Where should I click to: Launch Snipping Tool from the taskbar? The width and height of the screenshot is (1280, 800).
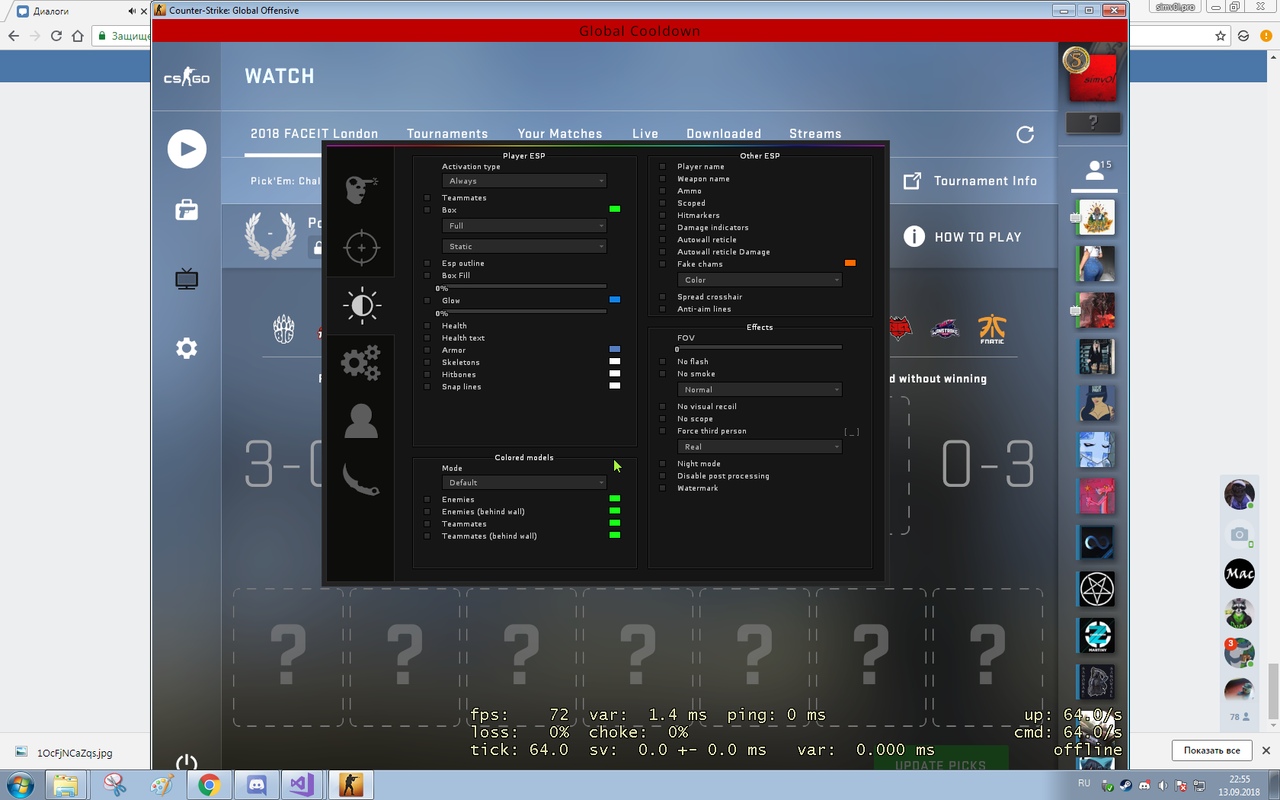tap(114, 784)
